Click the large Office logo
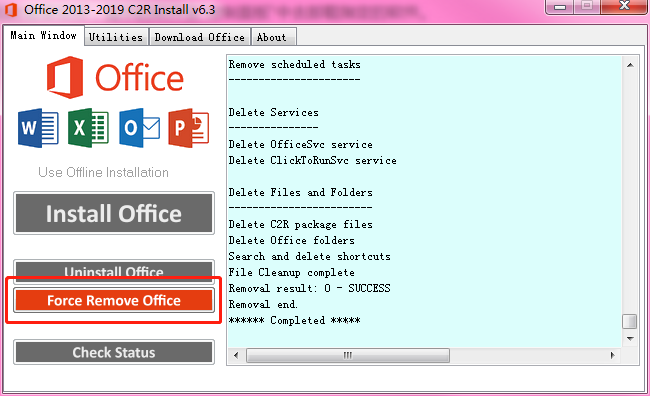The height and width of the screenshot is (396, 650). click(x=115, y=78)
